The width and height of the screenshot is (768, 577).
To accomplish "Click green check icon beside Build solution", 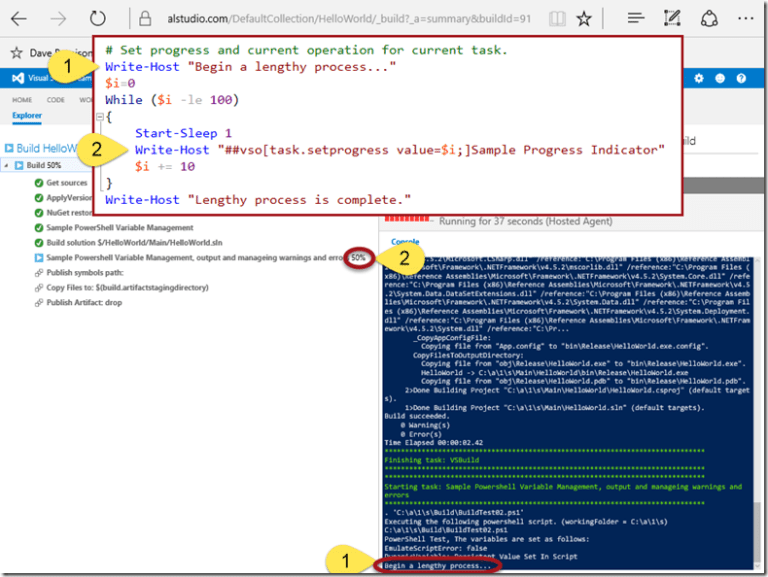I will 39,242.
